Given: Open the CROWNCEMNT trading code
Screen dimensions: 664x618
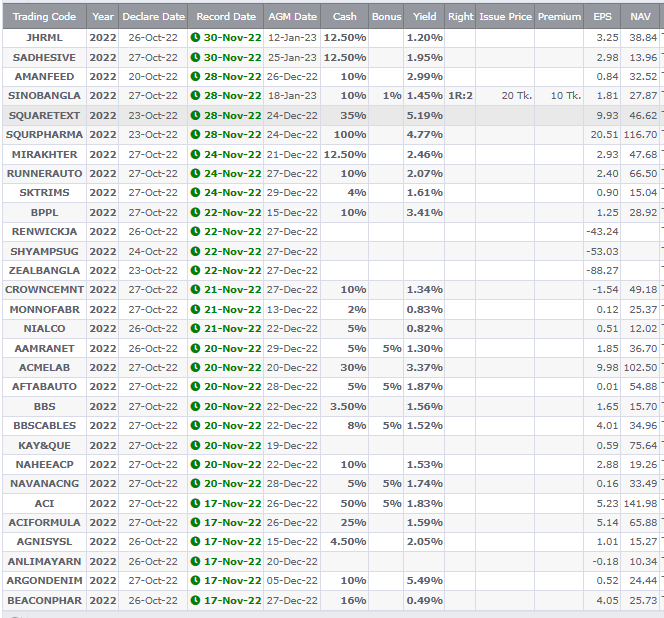Looking at the screenshot, I should tap(44, 290).
